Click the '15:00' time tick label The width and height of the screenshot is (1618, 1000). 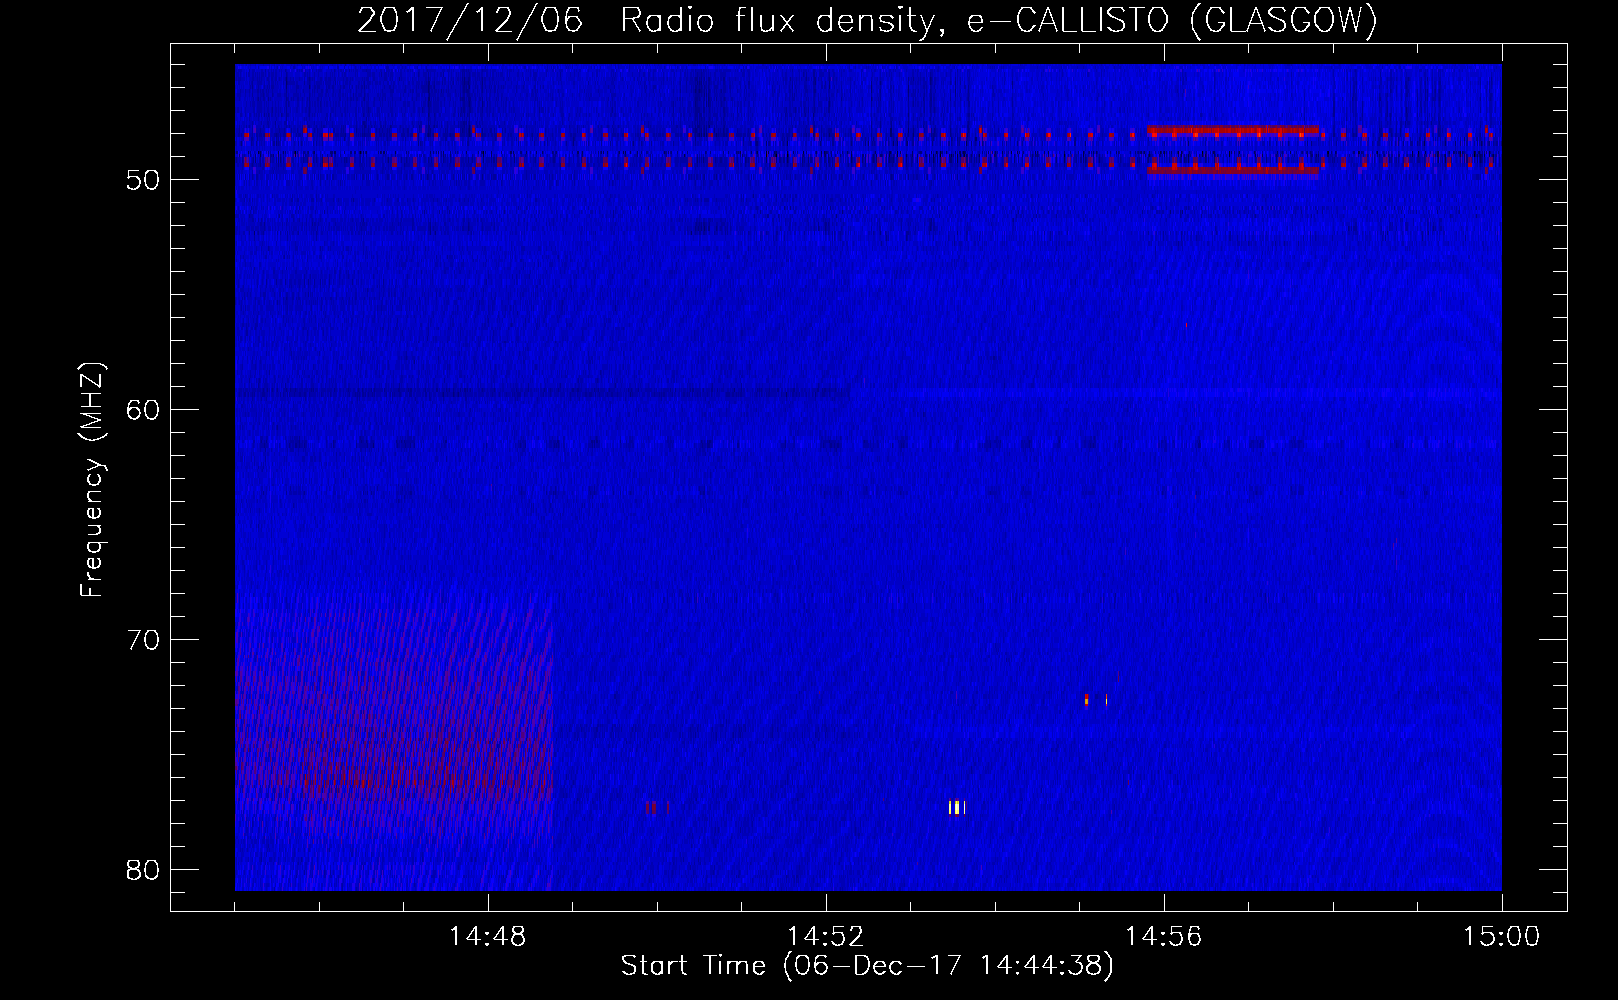click(1502, 936)
